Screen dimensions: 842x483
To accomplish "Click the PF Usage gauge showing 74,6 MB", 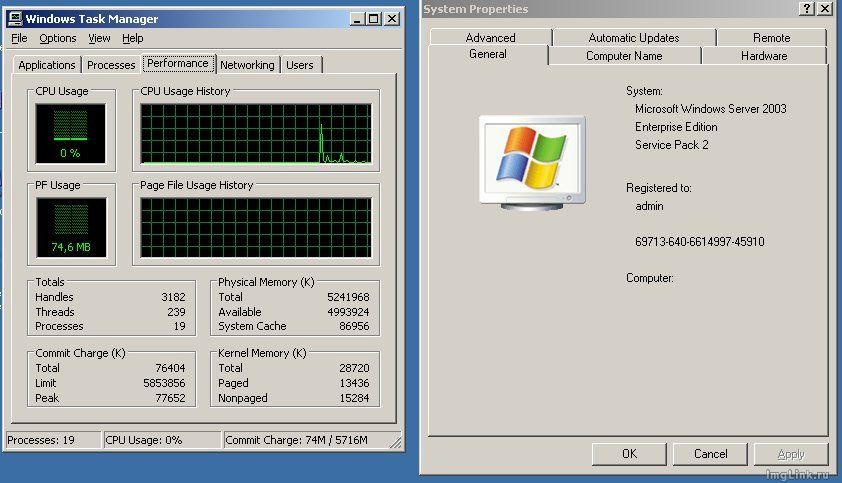I will tap(71, 227).
